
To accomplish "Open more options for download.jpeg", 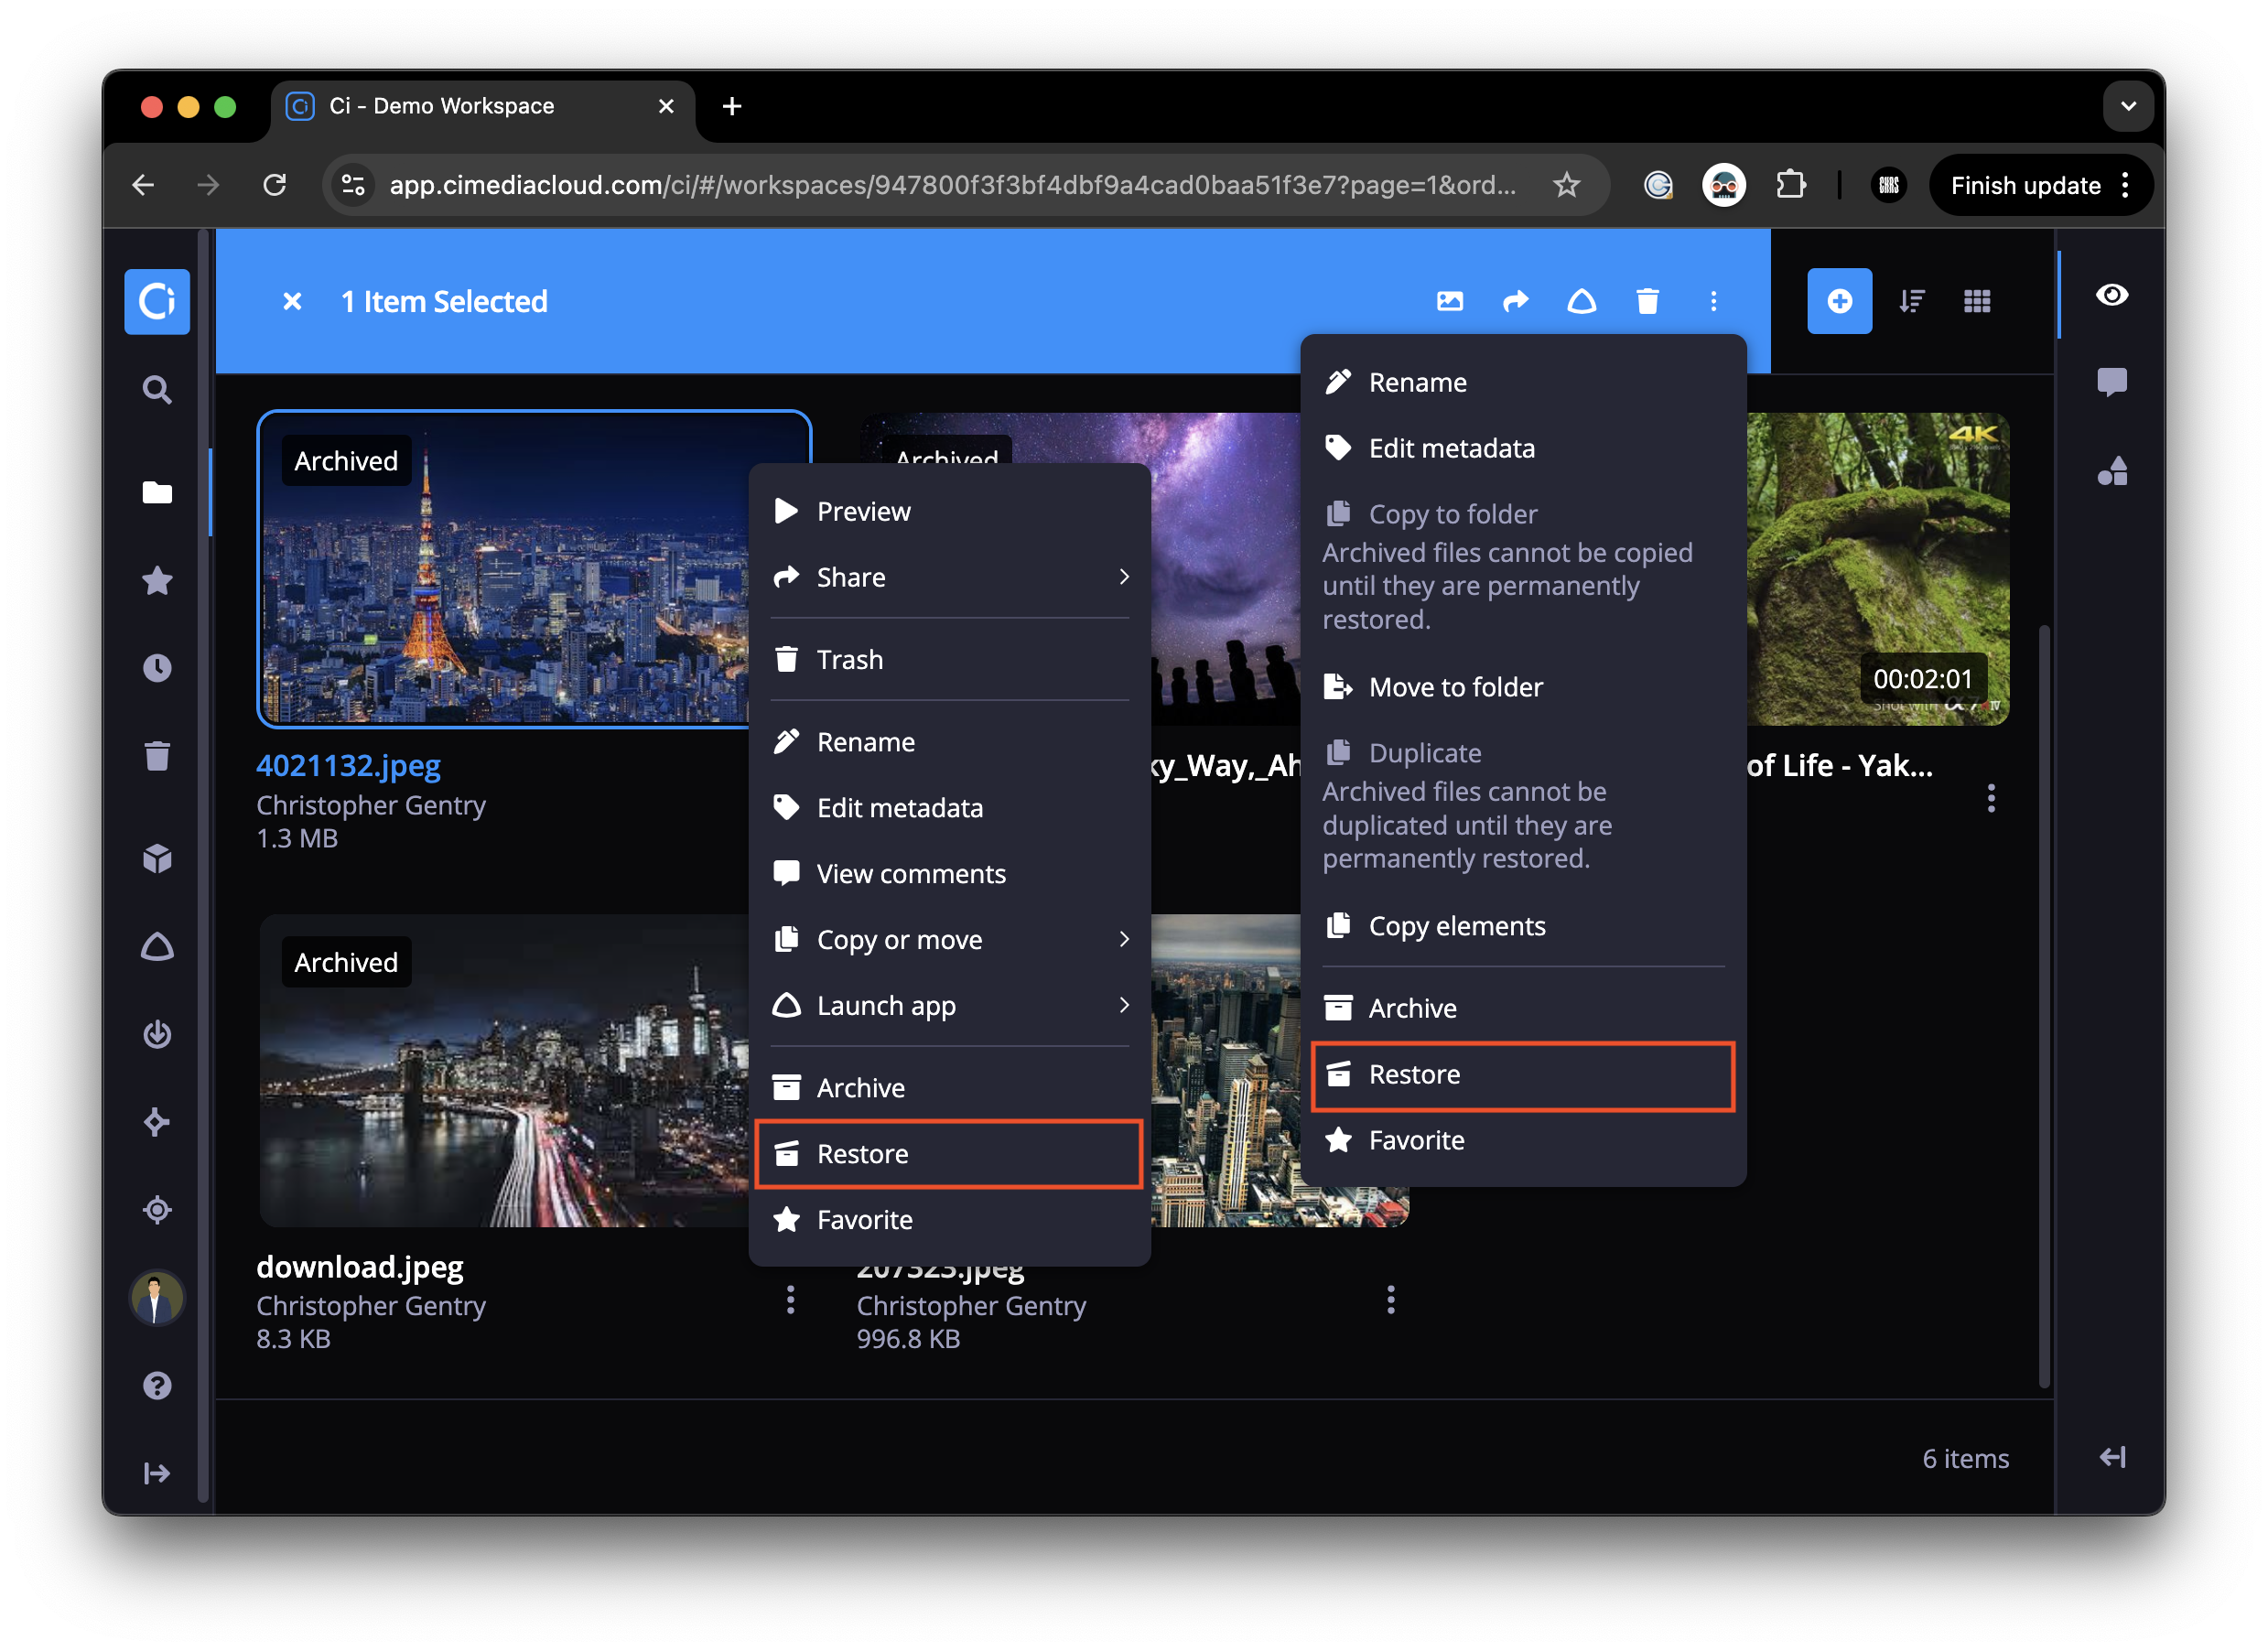I will [791, 1300].
